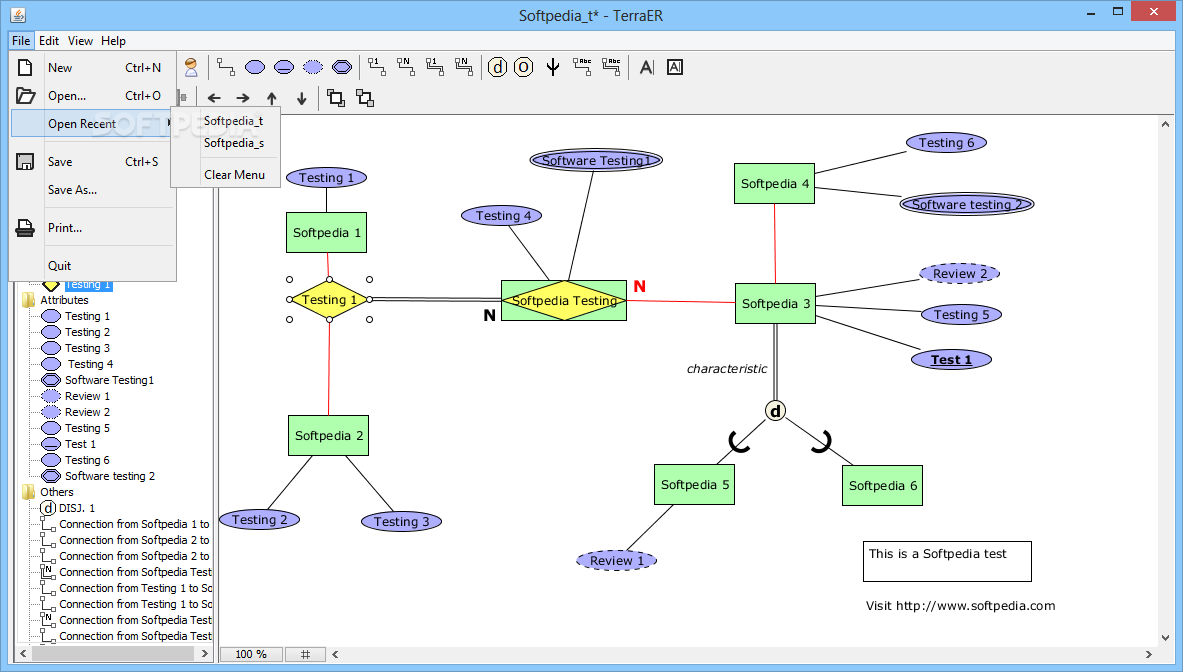1183x672 pixels.
Task: Click the Software Testing1 multivalued ellipse
Action: (x=596, y=160)
